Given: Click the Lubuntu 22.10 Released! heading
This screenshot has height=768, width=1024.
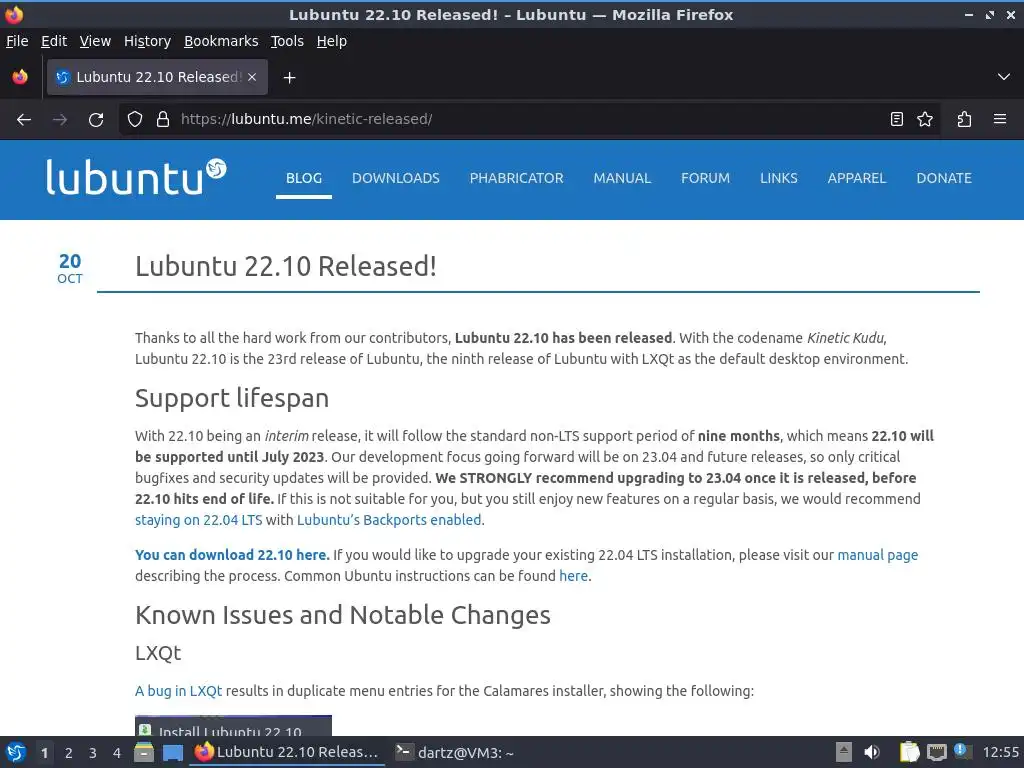Looking at the screenshot, I should [286, 266].
